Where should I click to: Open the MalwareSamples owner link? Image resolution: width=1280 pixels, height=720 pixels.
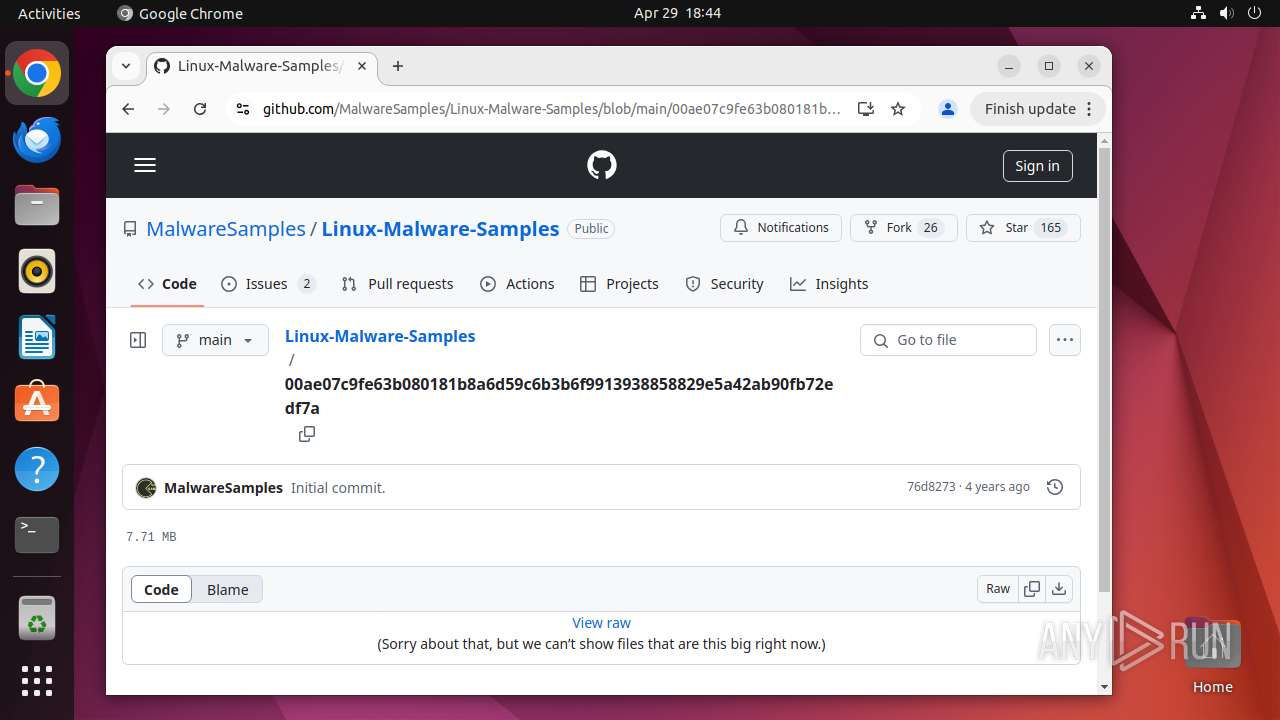[226, 228]
